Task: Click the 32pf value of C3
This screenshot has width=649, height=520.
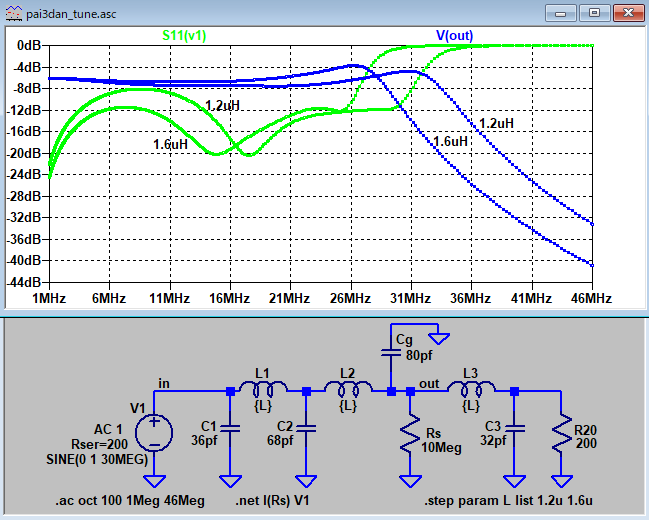Action: 493,440
